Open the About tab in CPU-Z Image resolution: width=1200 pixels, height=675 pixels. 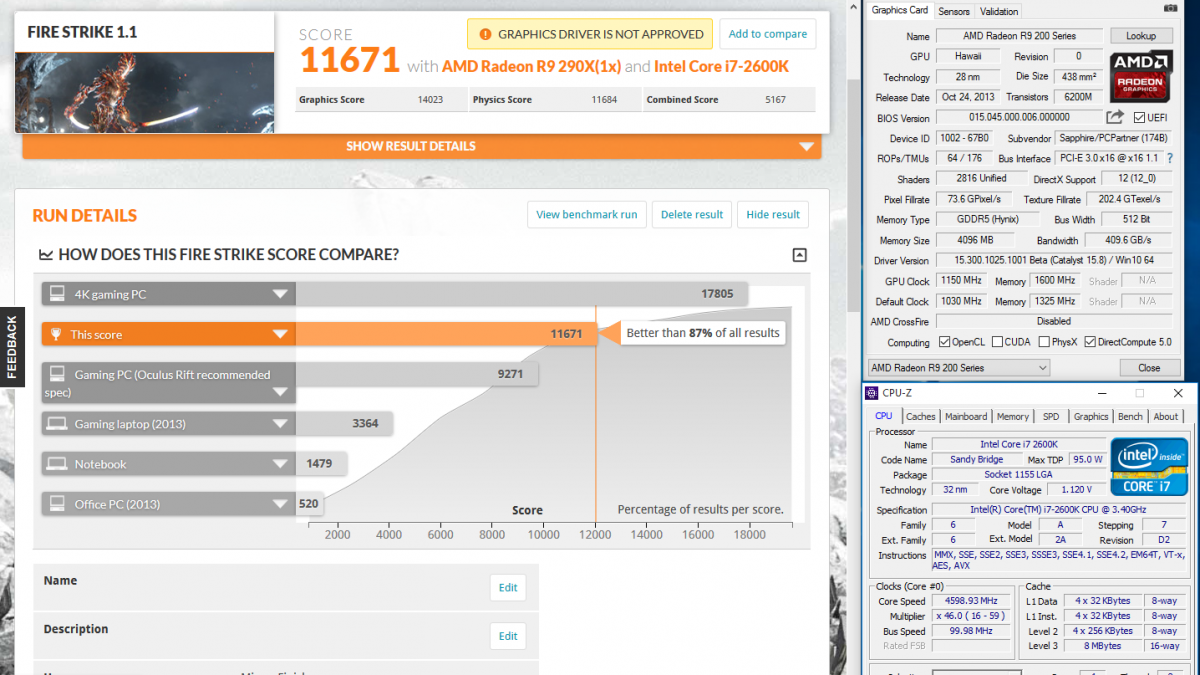coord(1166,417)
